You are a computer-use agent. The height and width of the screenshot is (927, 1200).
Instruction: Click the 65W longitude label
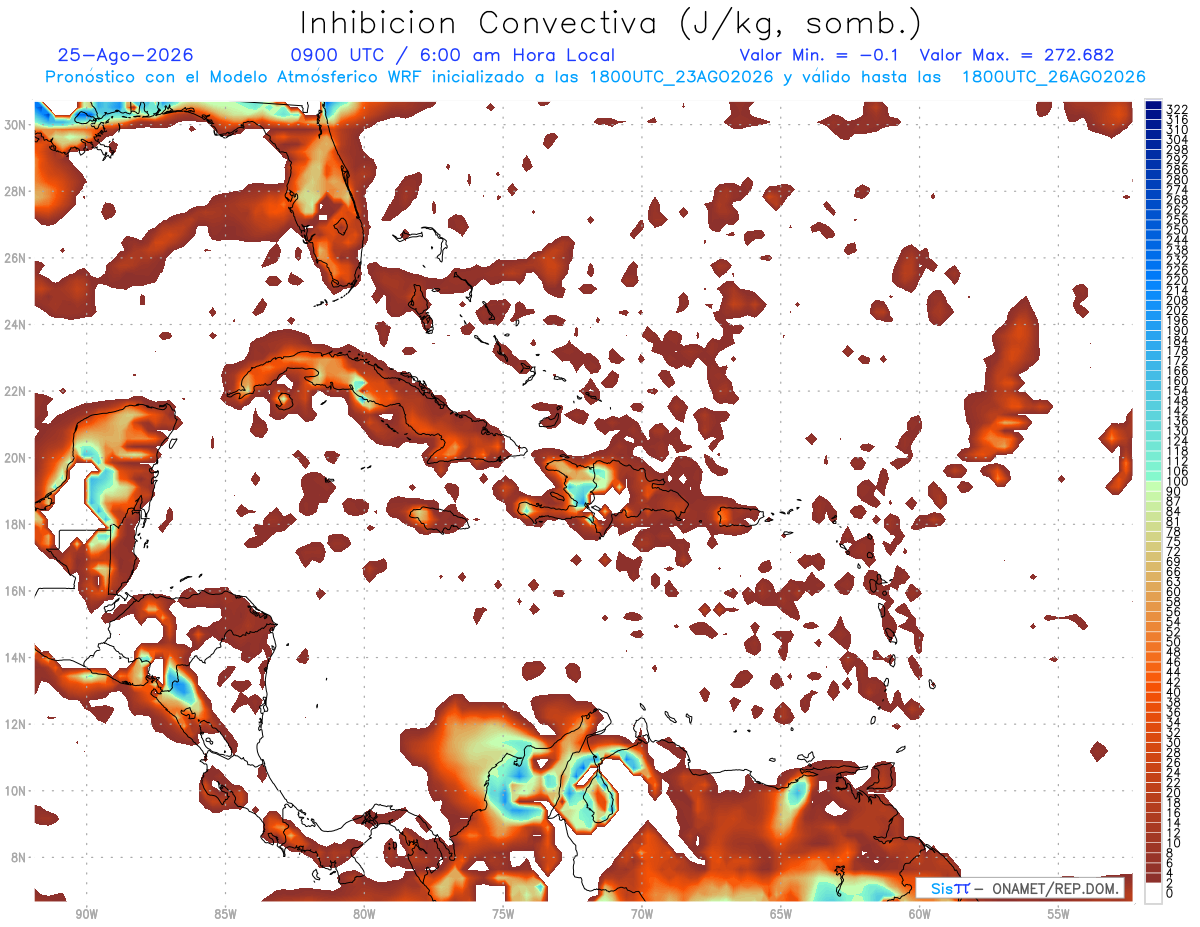[781, 914]
